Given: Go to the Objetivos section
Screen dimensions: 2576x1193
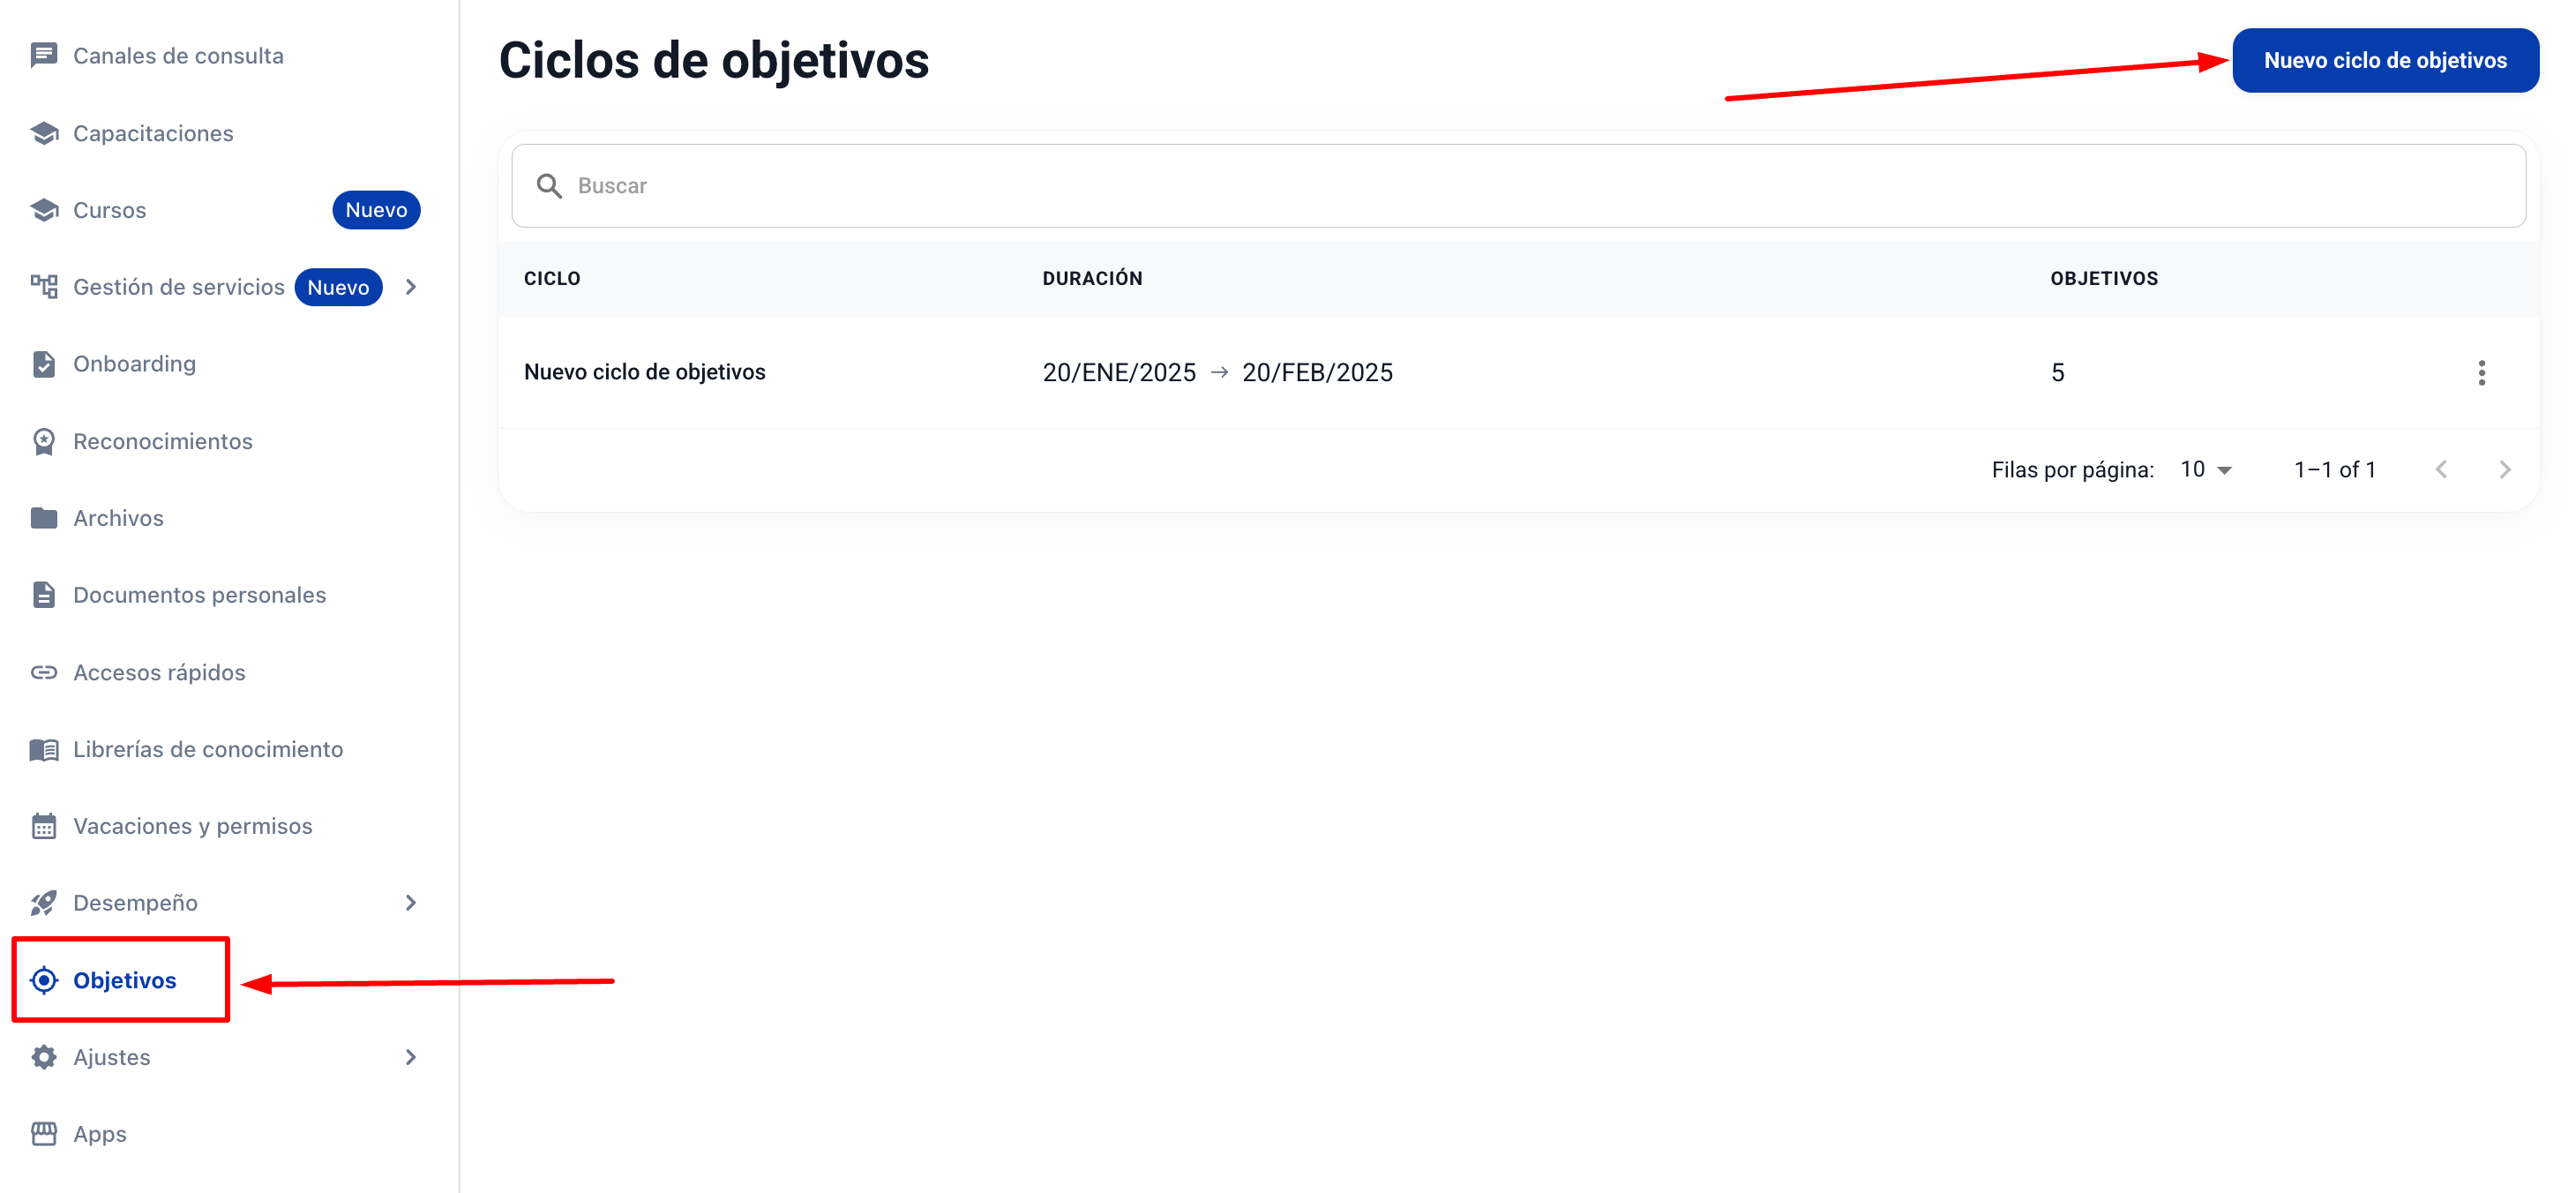Looking at the screenshot, I should (124, 980).
